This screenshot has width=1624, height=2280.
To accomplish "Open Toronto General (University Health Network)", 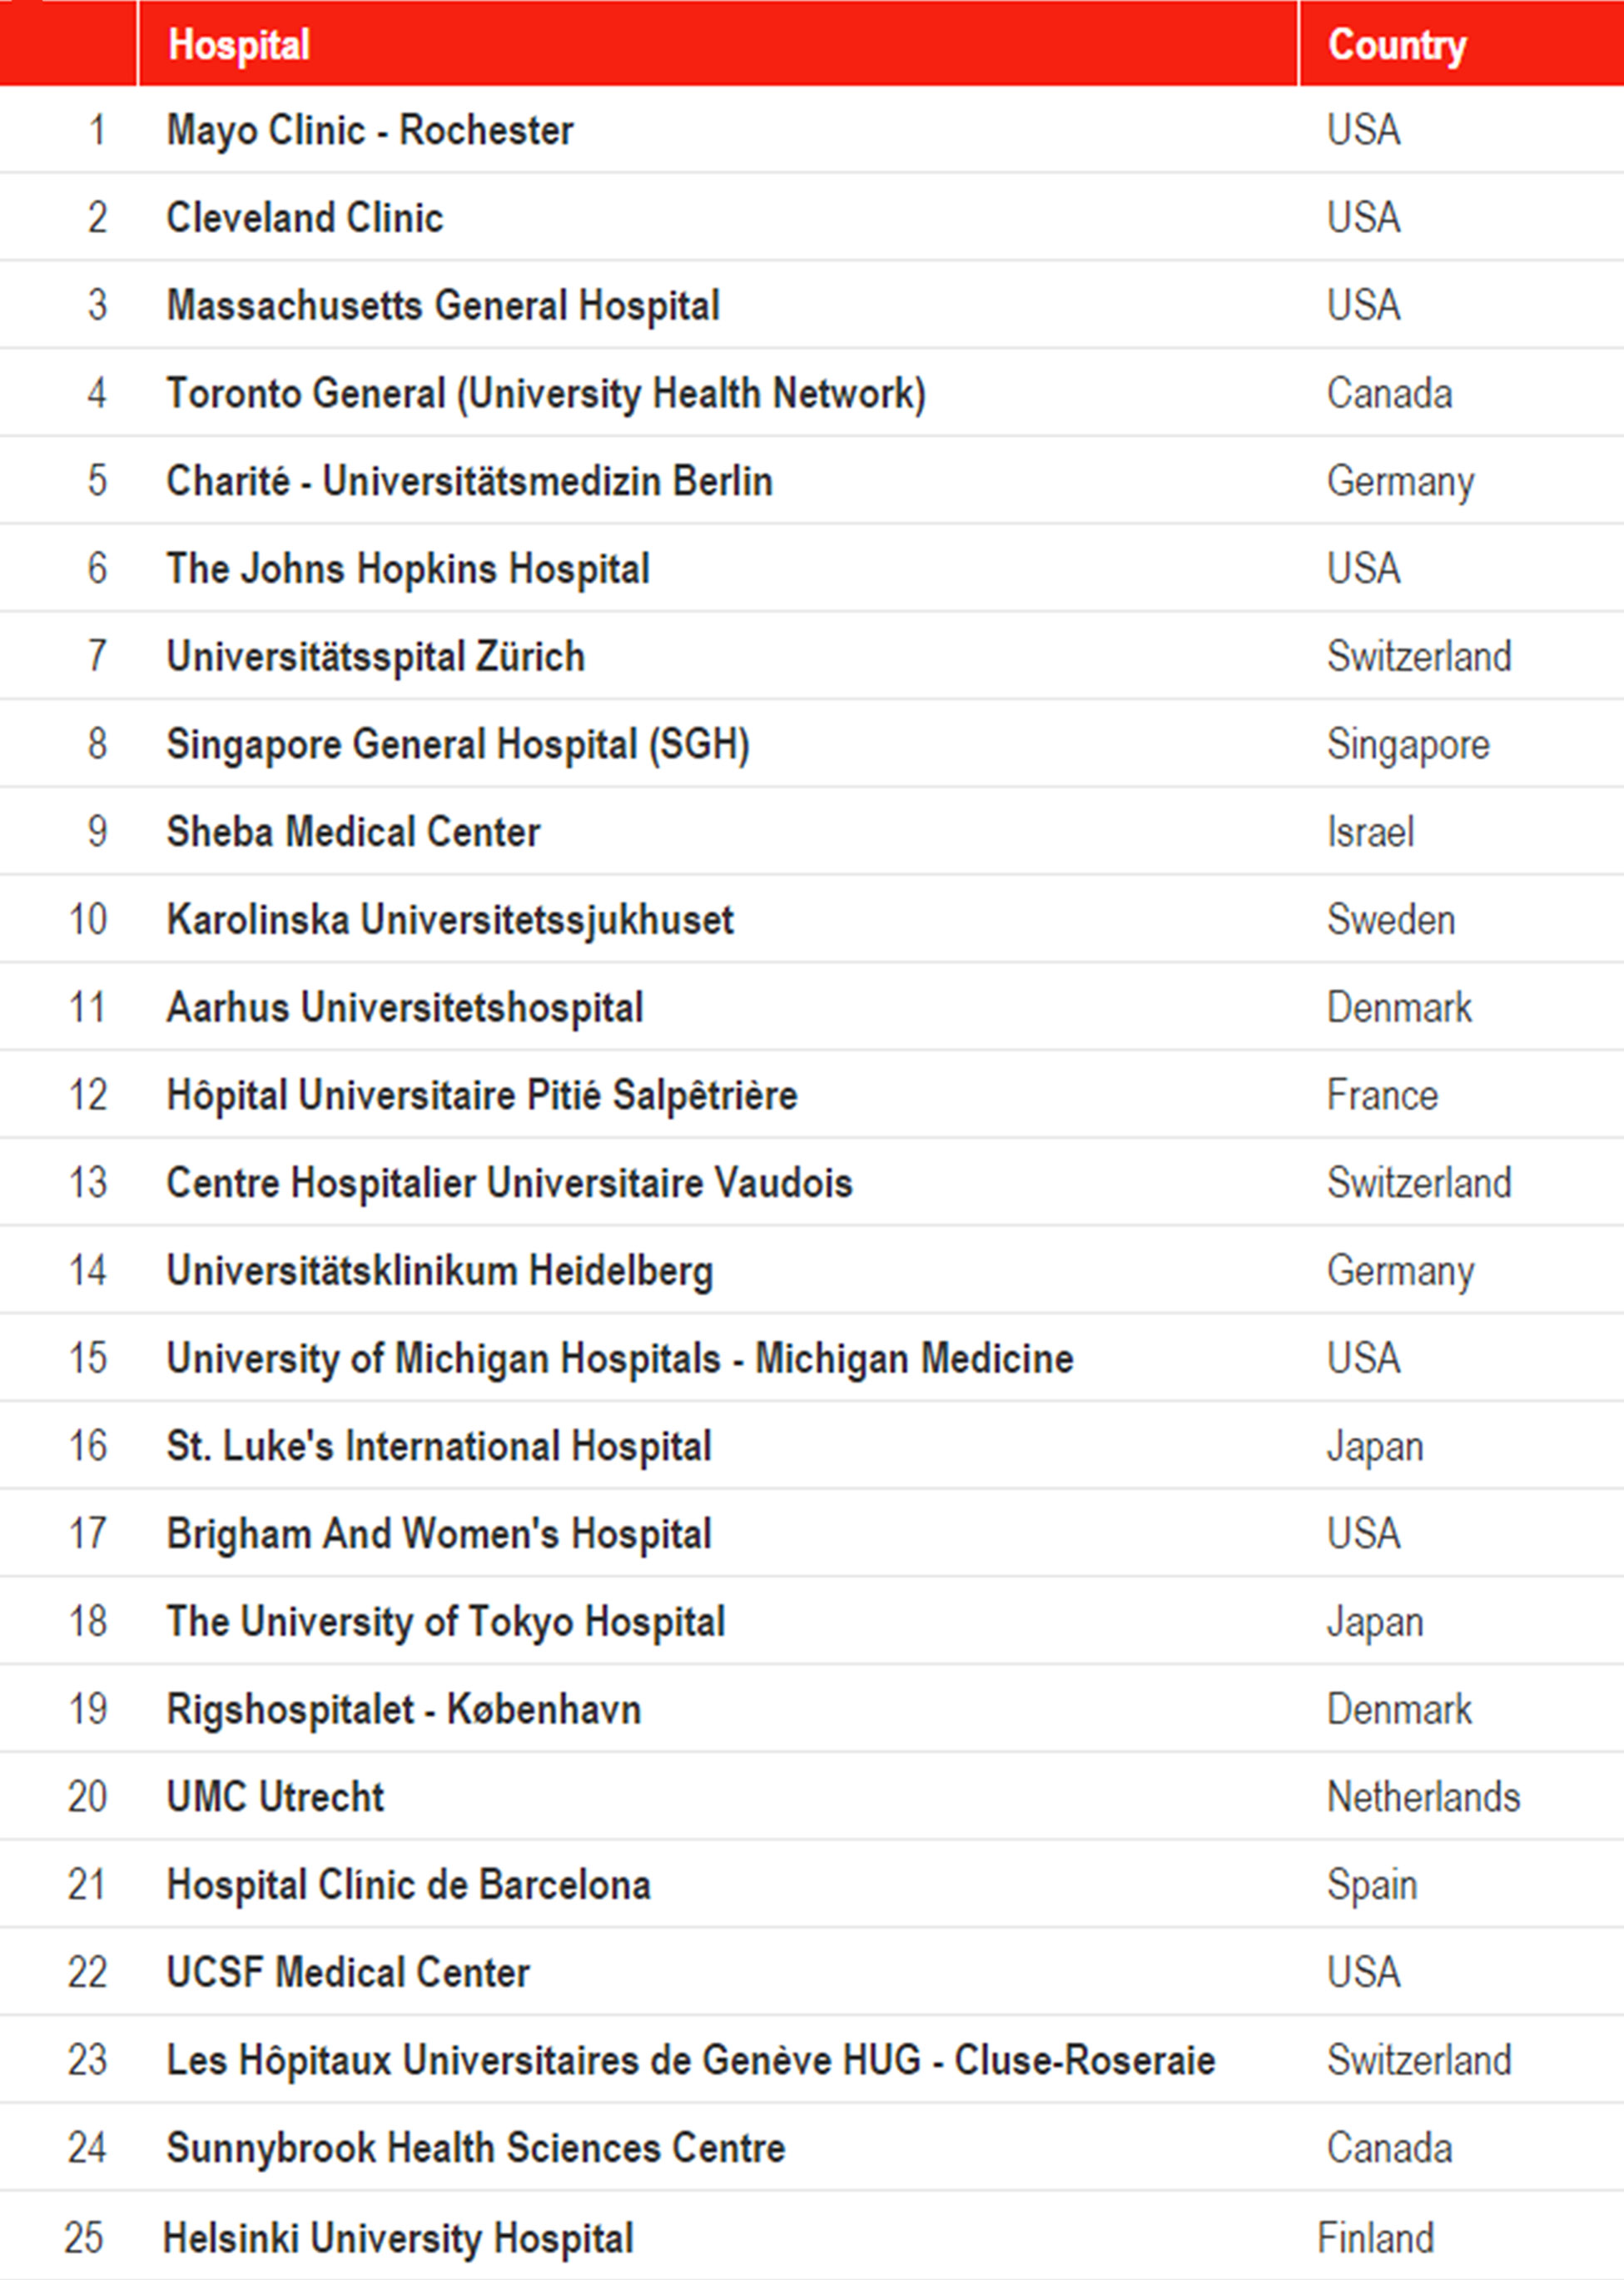I will 546,394.
